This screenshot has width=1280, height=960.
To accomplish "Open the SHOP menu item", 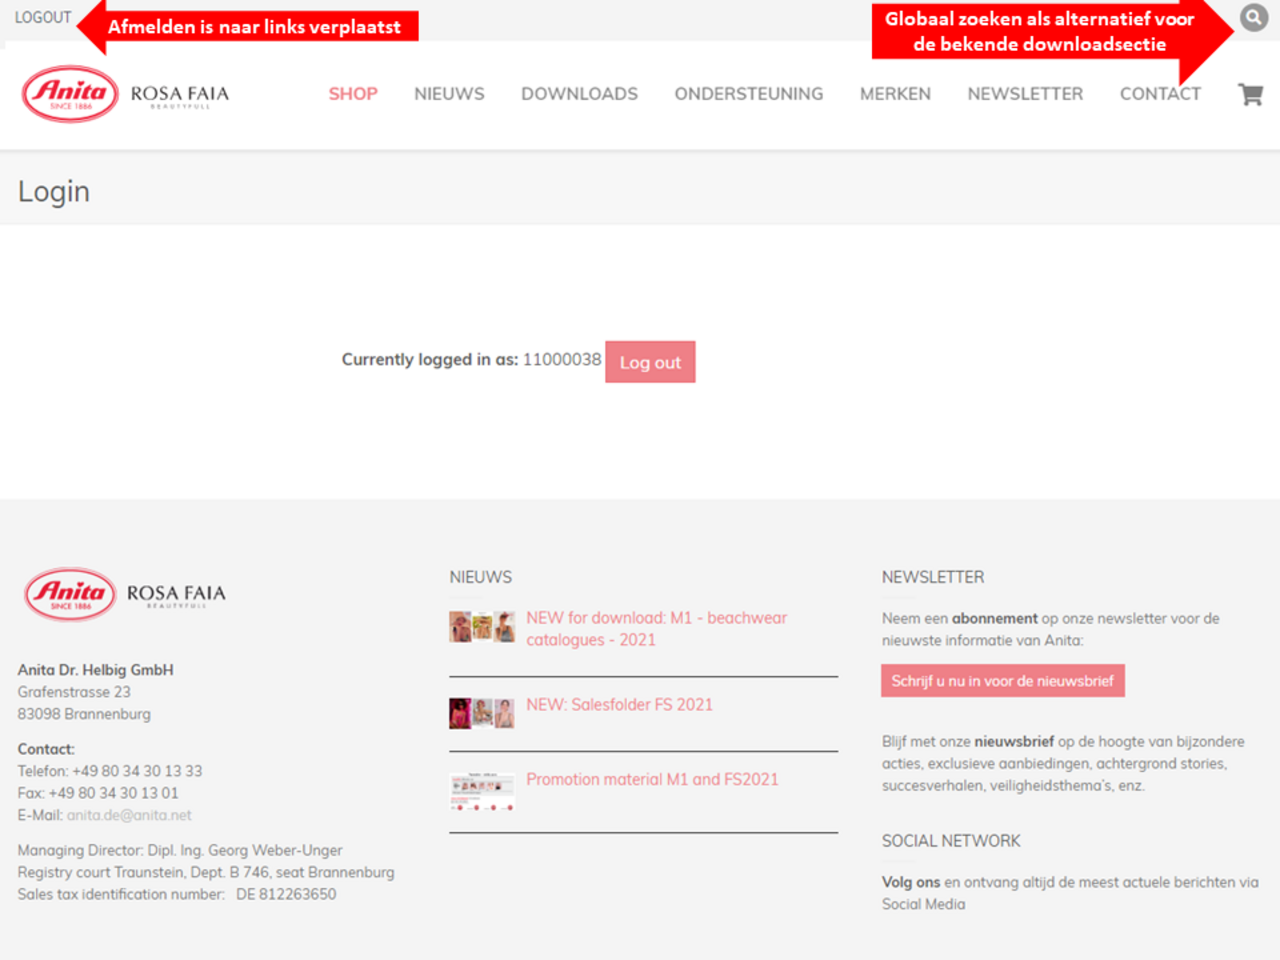I will (353, 94).
